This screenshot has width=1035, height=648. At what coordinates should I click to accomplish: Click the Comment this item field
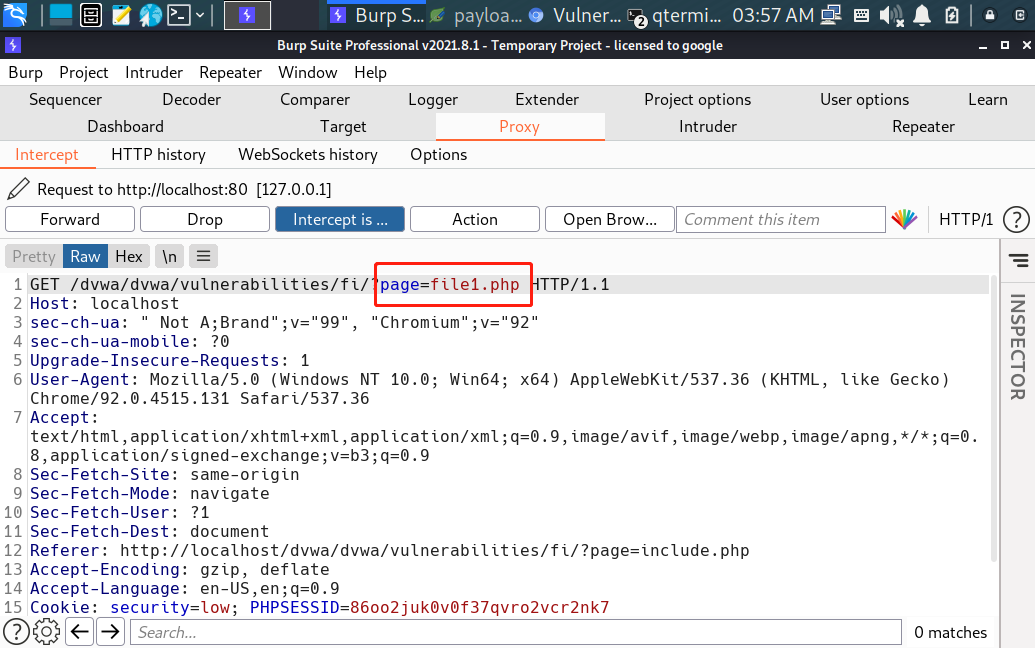(781, 219)
